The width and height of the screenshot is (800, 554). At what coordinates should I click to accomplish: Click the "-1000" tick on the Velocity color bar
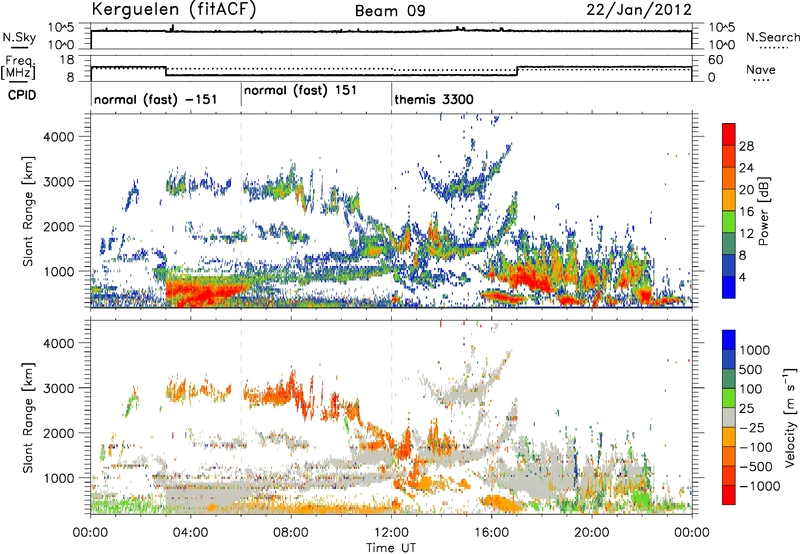click(760, 486)
